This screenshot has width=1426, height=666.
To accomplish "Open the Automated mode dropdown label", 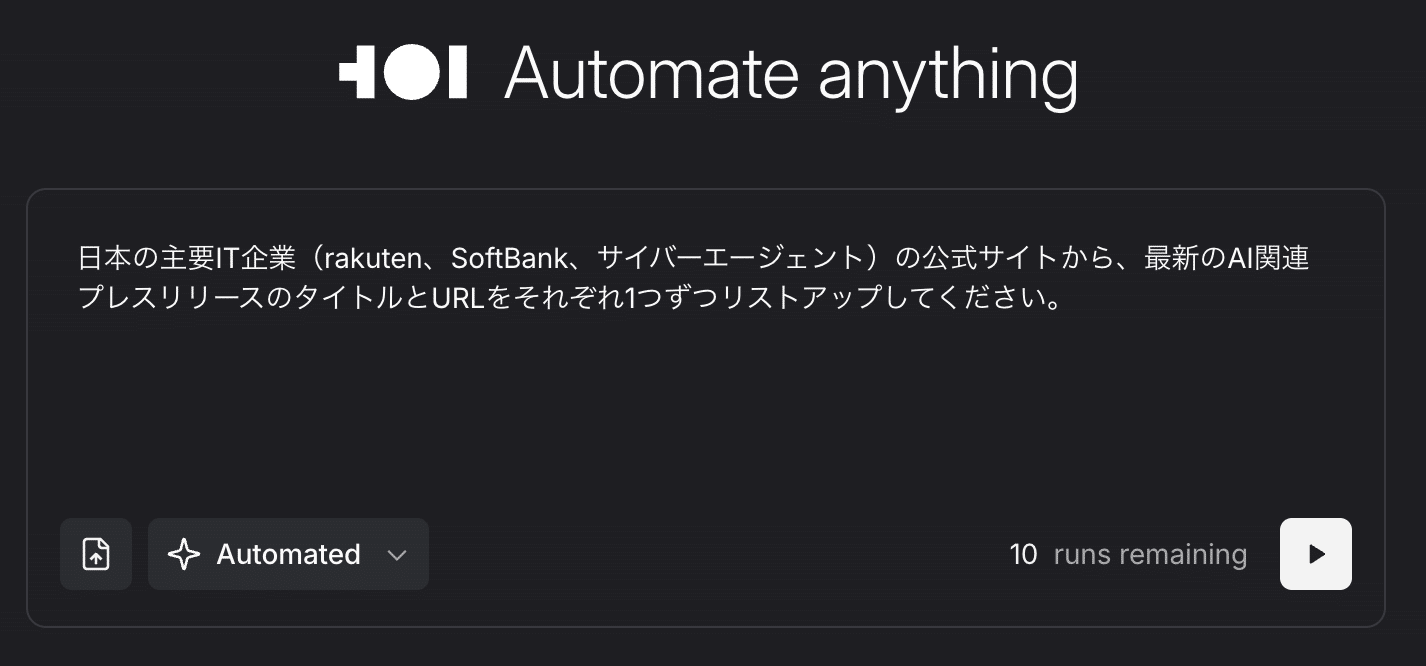I will (288, 554).
